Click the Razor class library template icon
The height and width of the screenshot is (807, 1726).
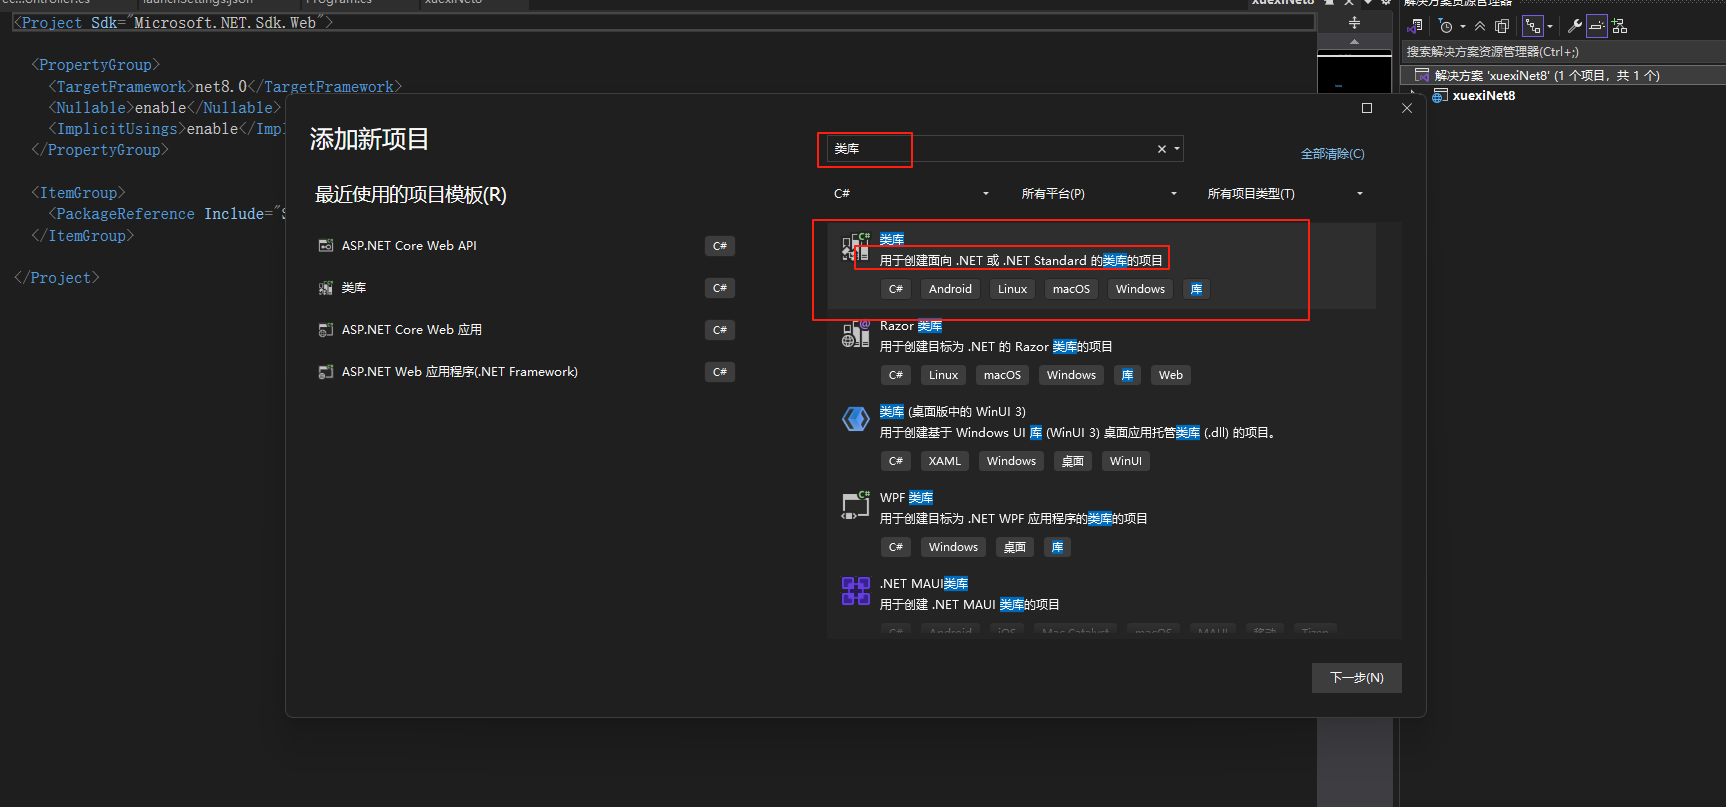[855, 333]
